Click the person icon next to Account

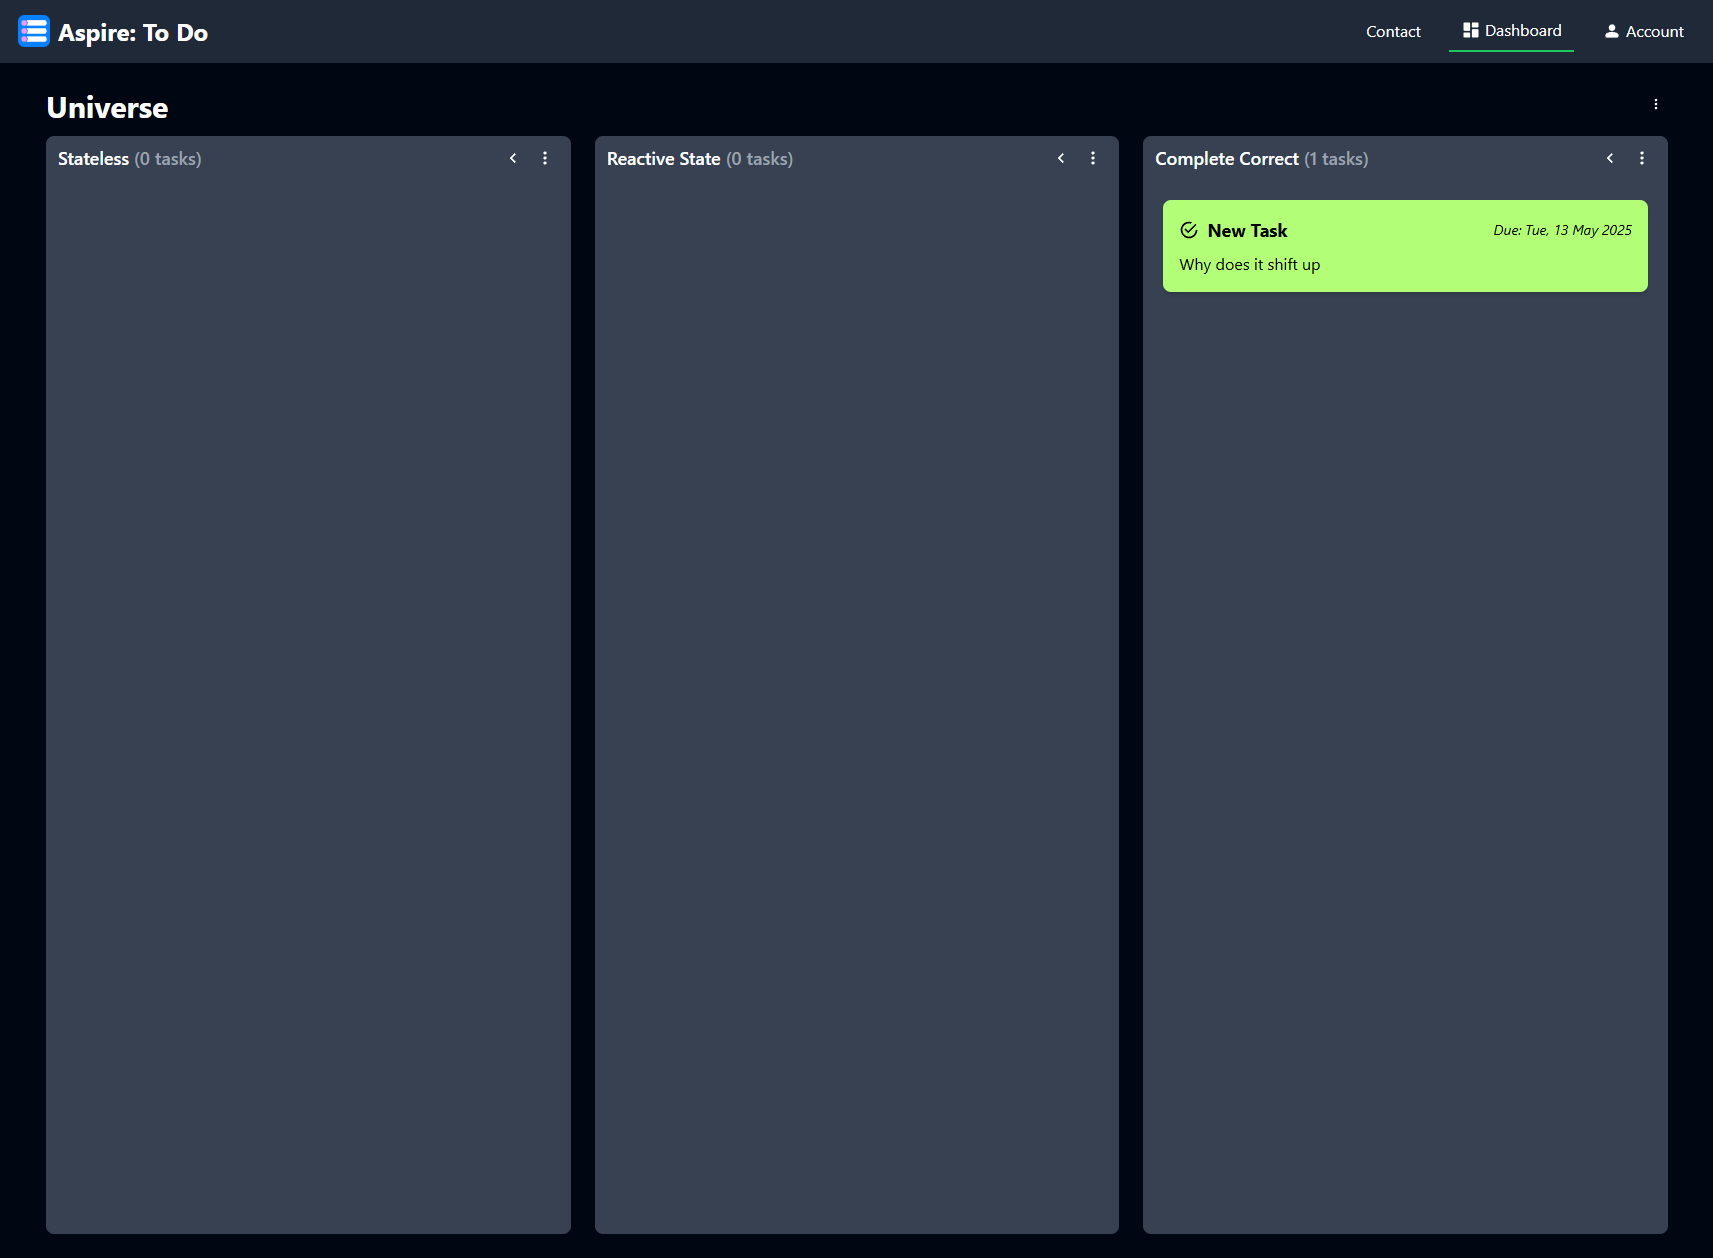(x=1611, y=31)
